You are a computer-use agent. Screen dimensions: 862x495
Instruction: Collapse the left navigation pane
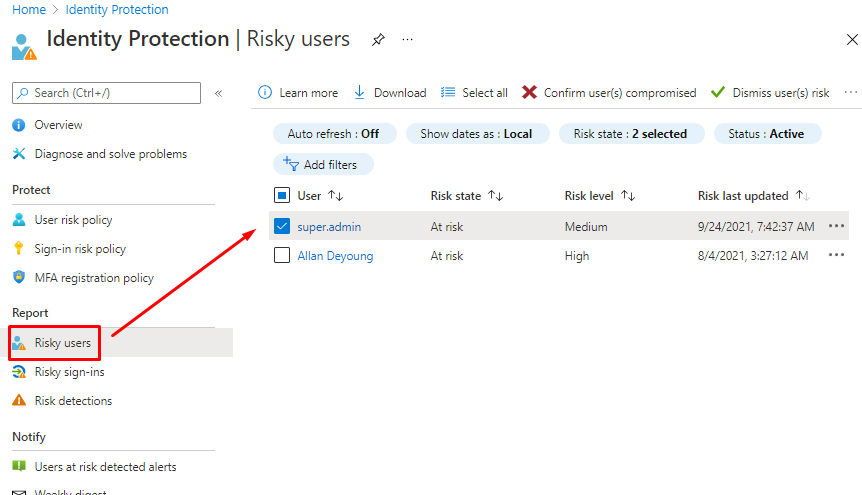coord(218,93)
